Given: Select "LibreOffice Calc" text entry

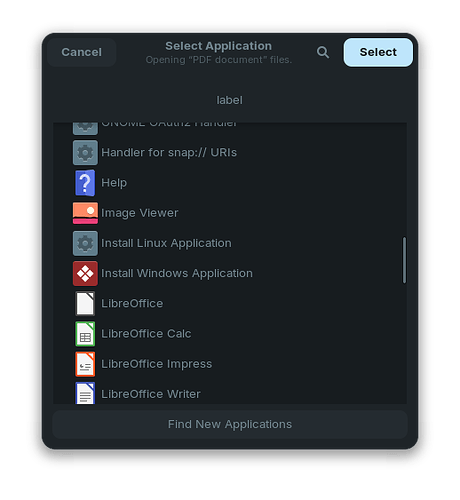Looking at the screenshot, I should pos(146,334).
